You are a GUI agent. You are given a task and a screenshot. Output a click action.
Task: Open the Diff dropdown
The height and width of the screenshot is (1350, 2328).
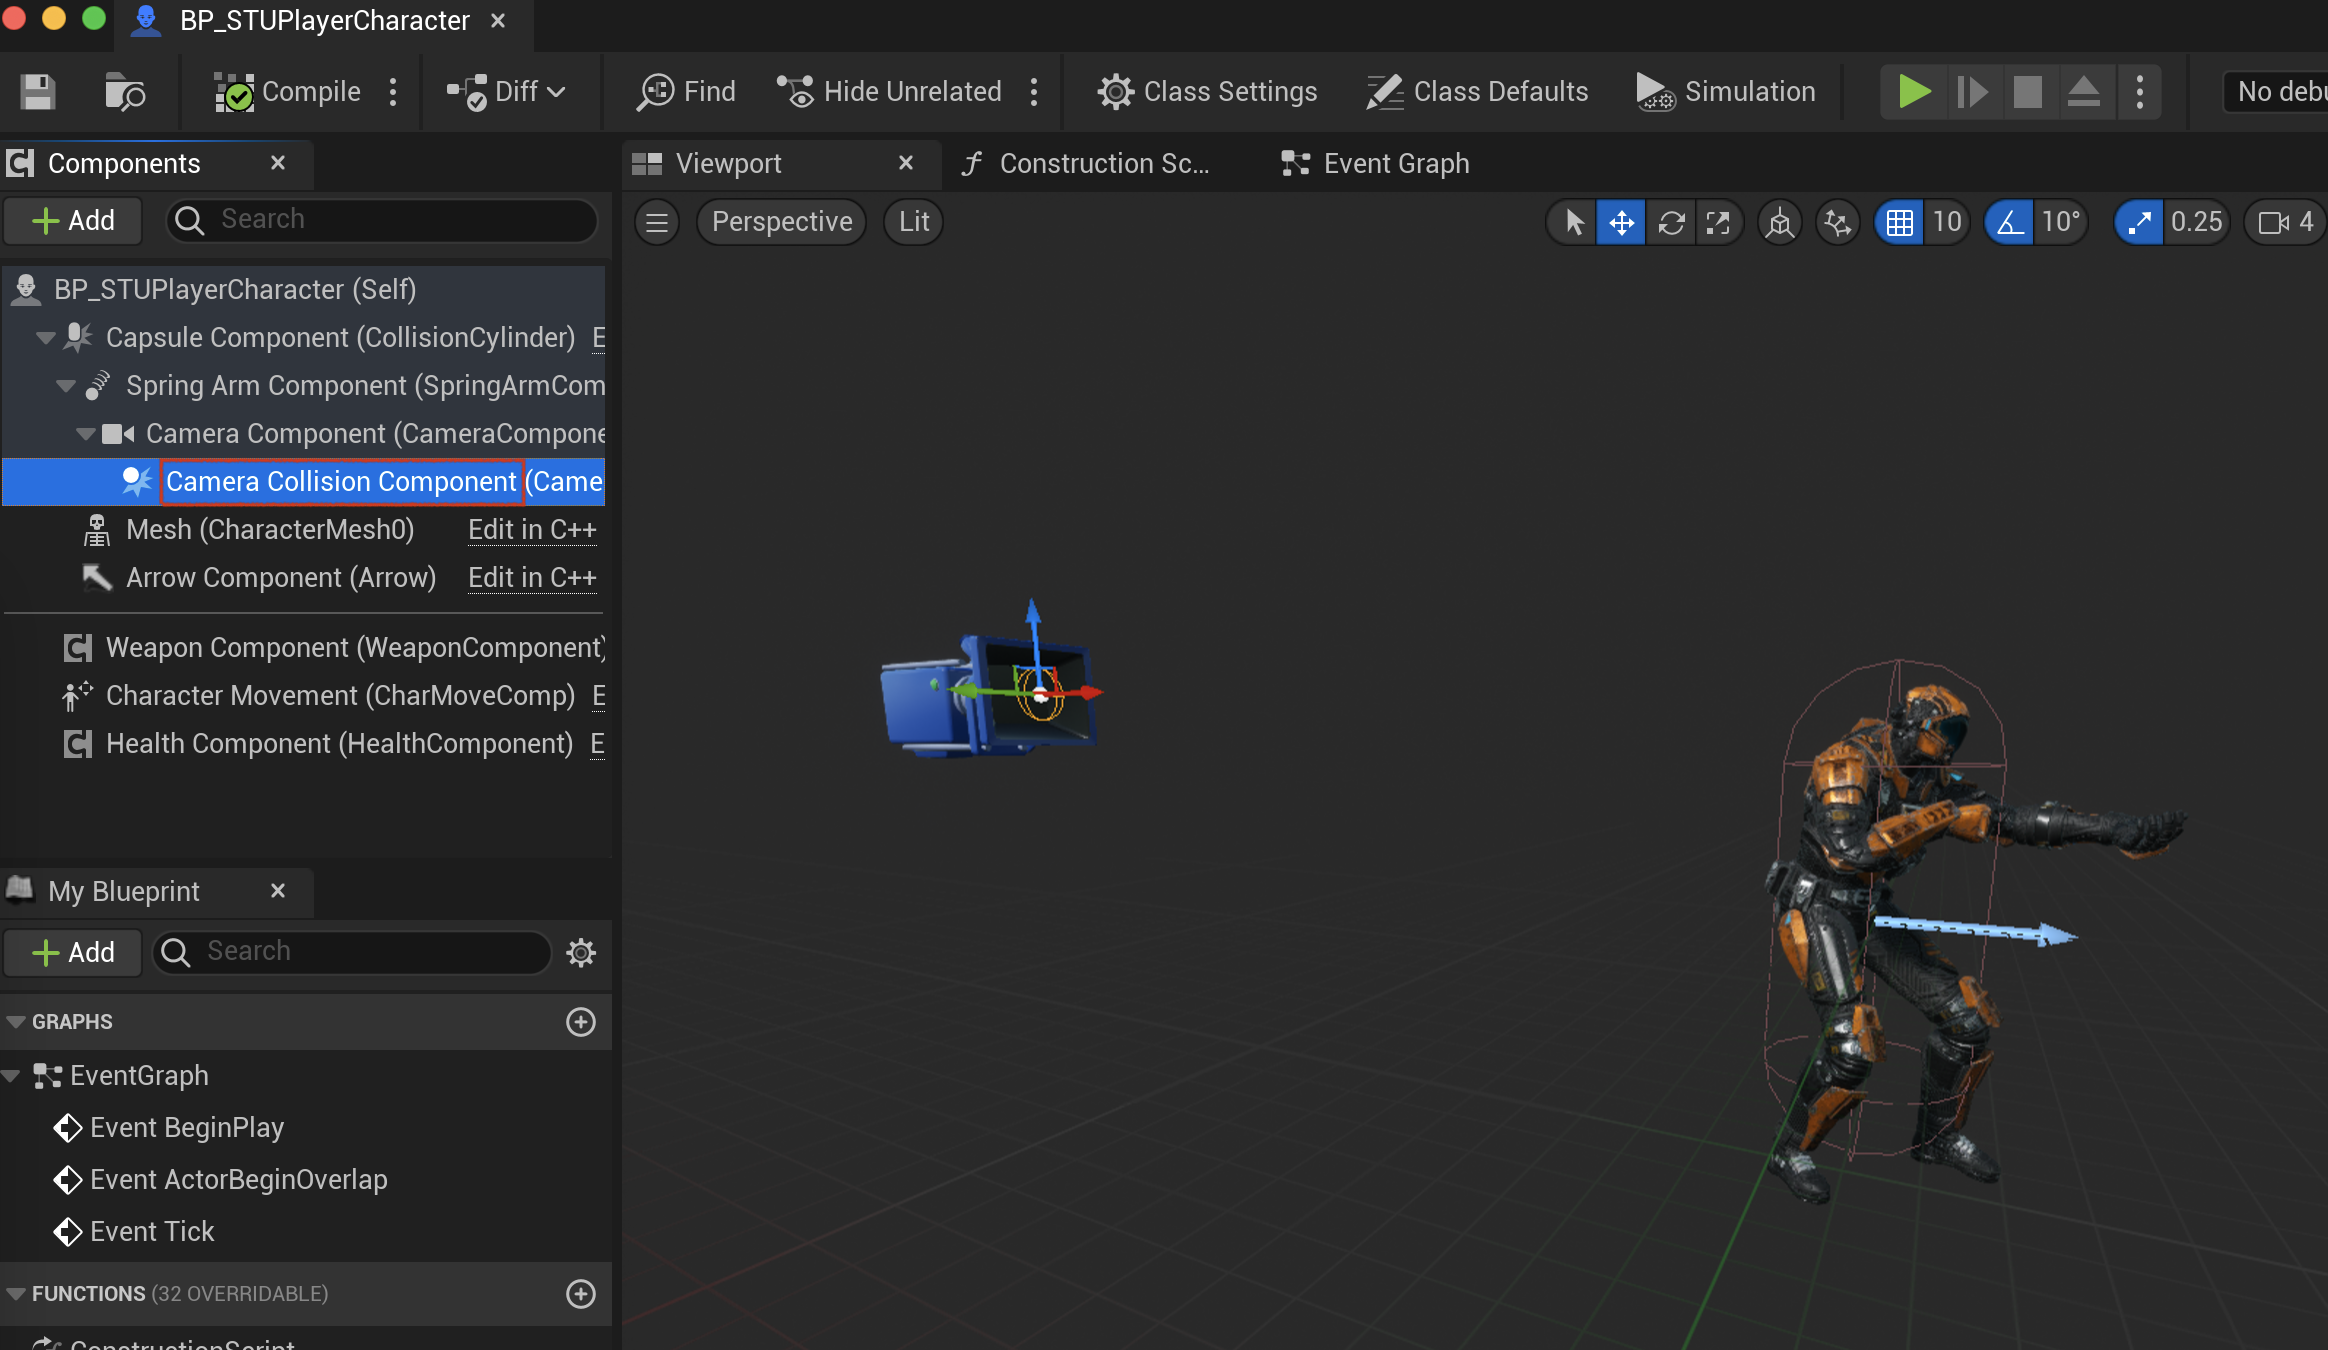pyautogui.click(x=506, y=92)
